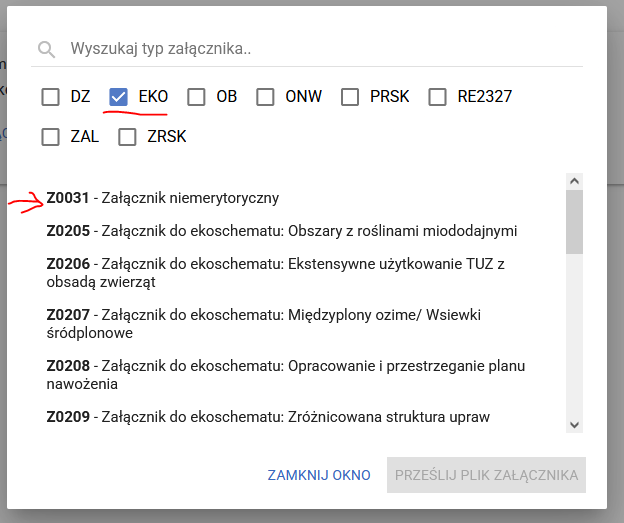The height and width of the screenshot is (523, 624).
Task: Click PRZEŚLIJ PLIK ZAŁĄCZNIKA button
Action: pos(486,475)
